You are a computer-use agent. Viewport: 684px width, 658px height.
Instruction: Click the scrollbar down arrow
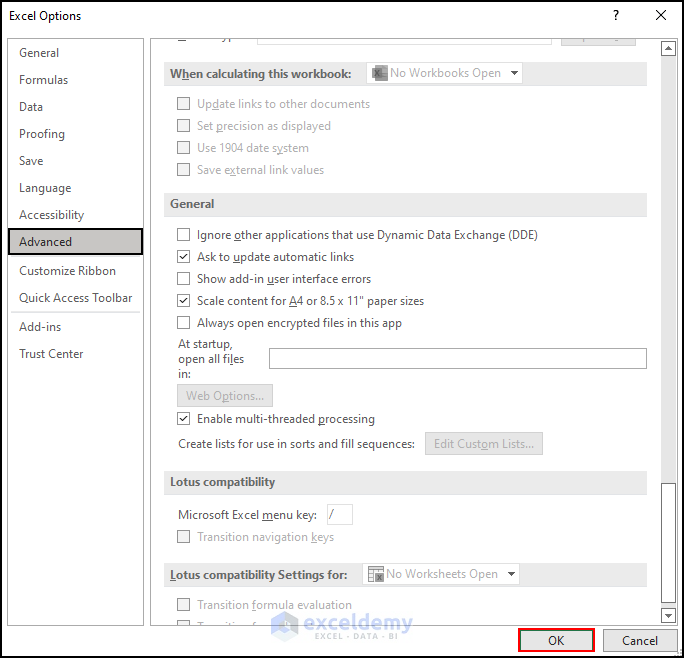click(668, 615)
